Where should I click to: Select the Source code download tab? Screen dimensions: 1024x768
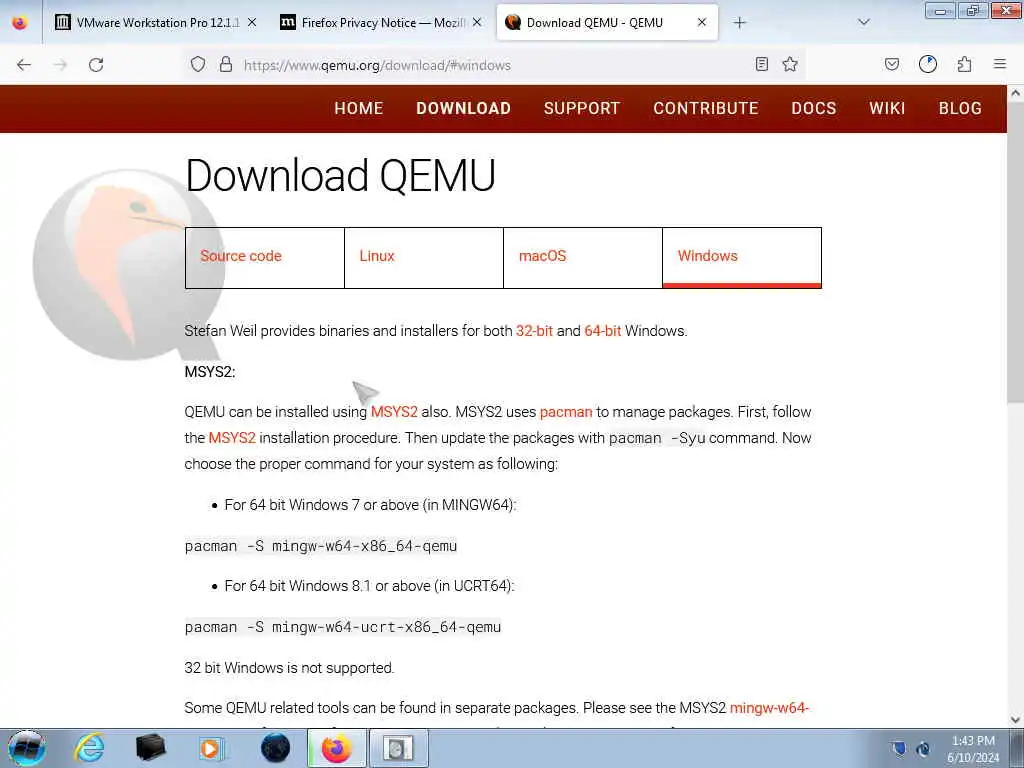click(264, 257)
